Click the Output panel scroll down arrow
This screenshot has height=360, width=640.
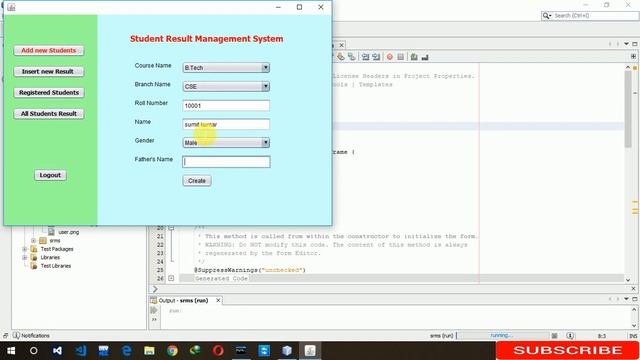[633, 325]
